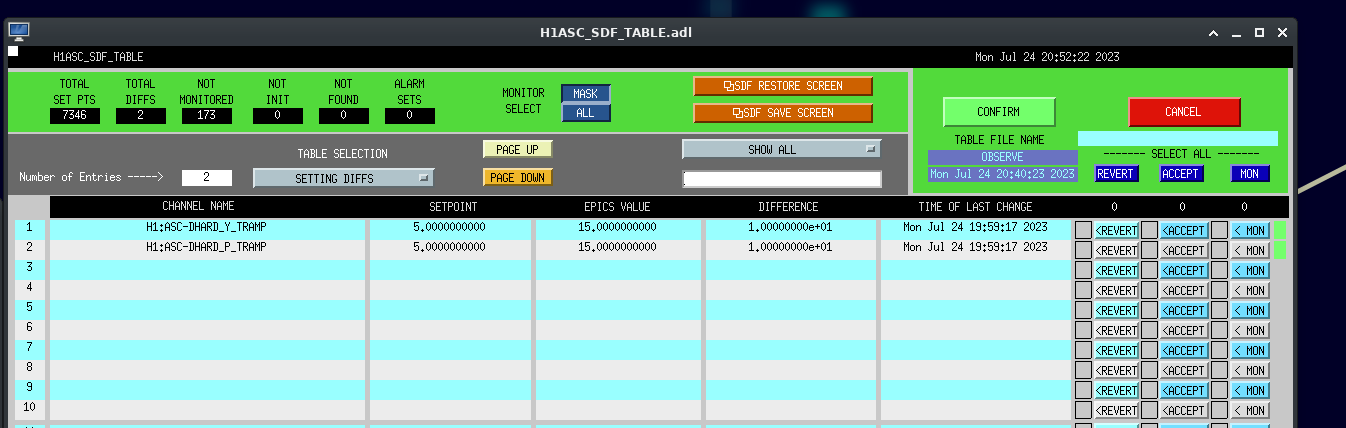This screenshot has width=1346, height=428.
Task: Click the small white square under the window icon
Action: point(13,51)
